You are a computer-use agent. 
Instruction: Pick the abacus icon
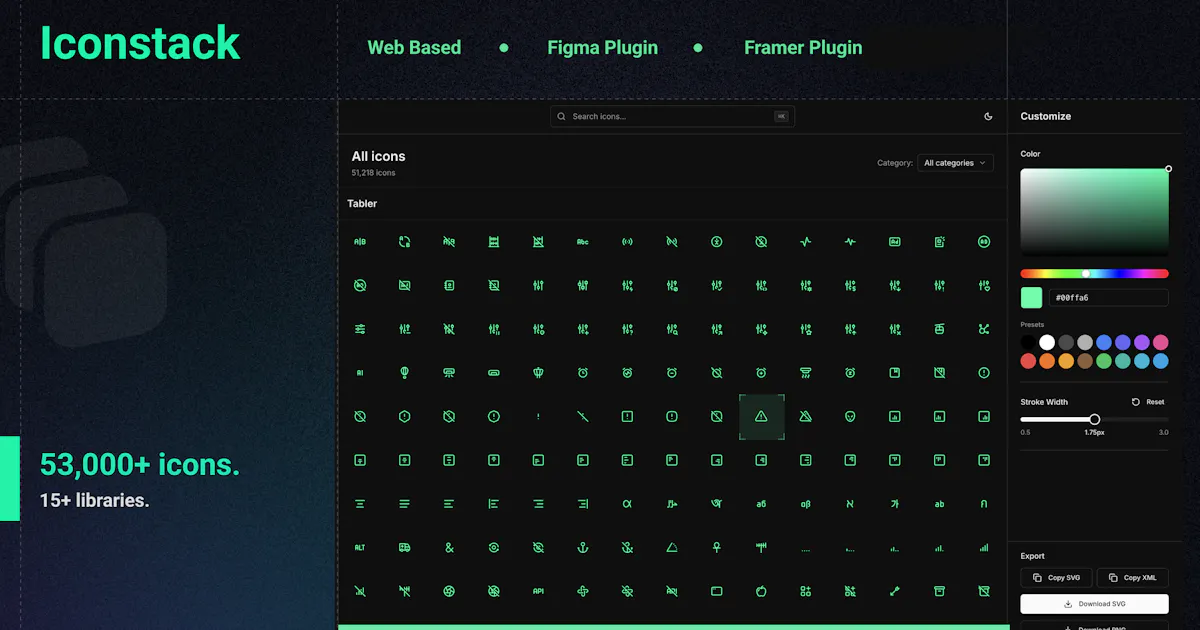(493, 242)
